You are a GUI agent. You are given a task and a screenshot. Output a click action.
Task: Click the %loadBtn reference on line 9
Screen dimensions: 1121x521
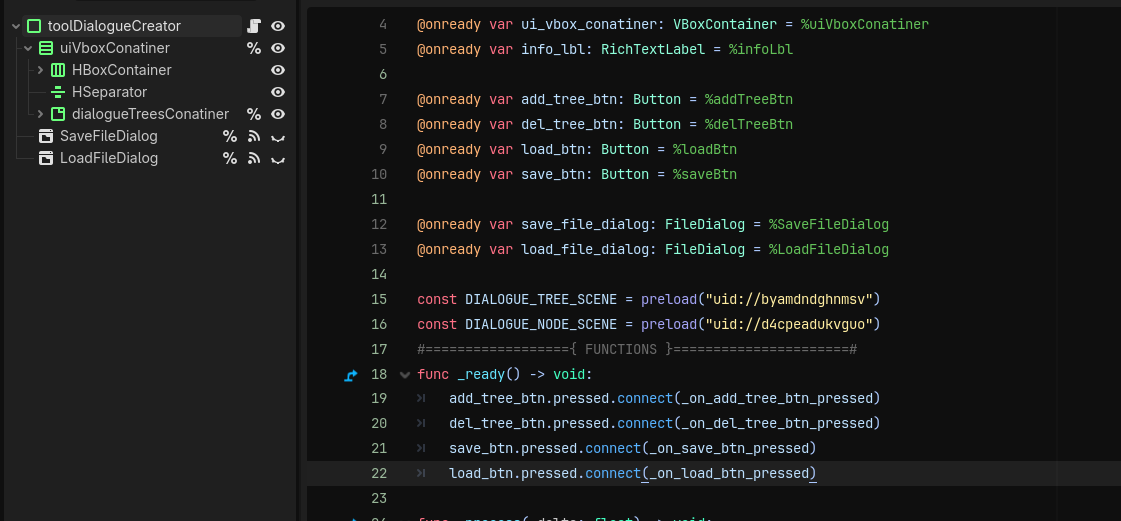click(705, 149)
